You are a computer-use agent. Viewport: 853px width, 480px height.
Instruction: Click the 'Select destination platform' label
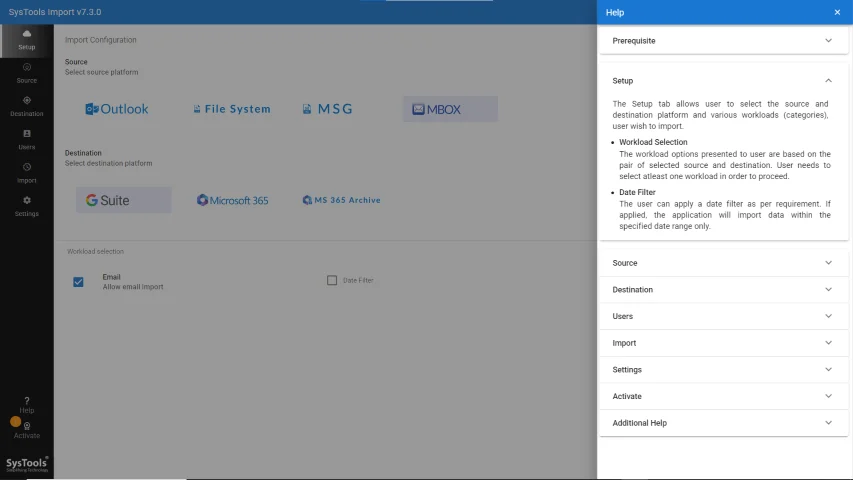108,163
